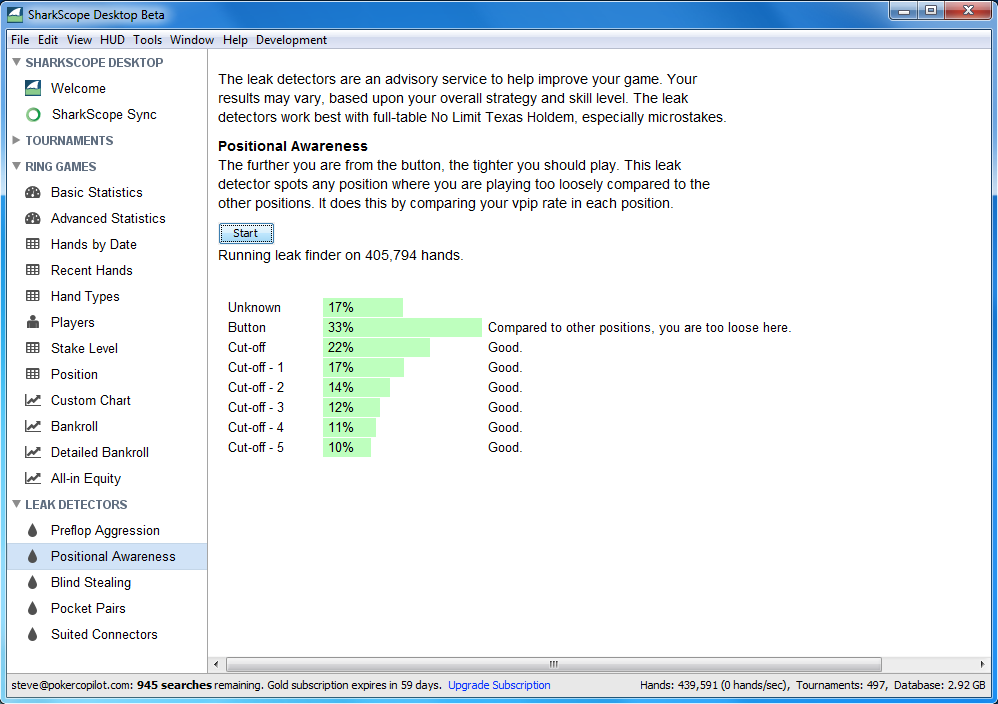Image resolution: width=998 pixels, height=704 pixels.
Task: Click the Positional Awareness droplet icon
Action: click(x=32, y=556)
